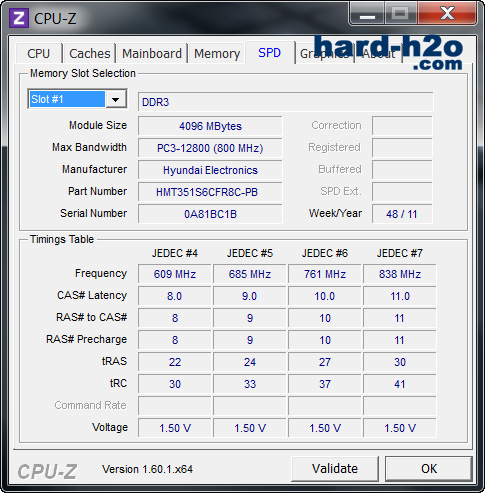485x493 pixels.
Task: Open the Graphics tab
Action: coord(324,53)
